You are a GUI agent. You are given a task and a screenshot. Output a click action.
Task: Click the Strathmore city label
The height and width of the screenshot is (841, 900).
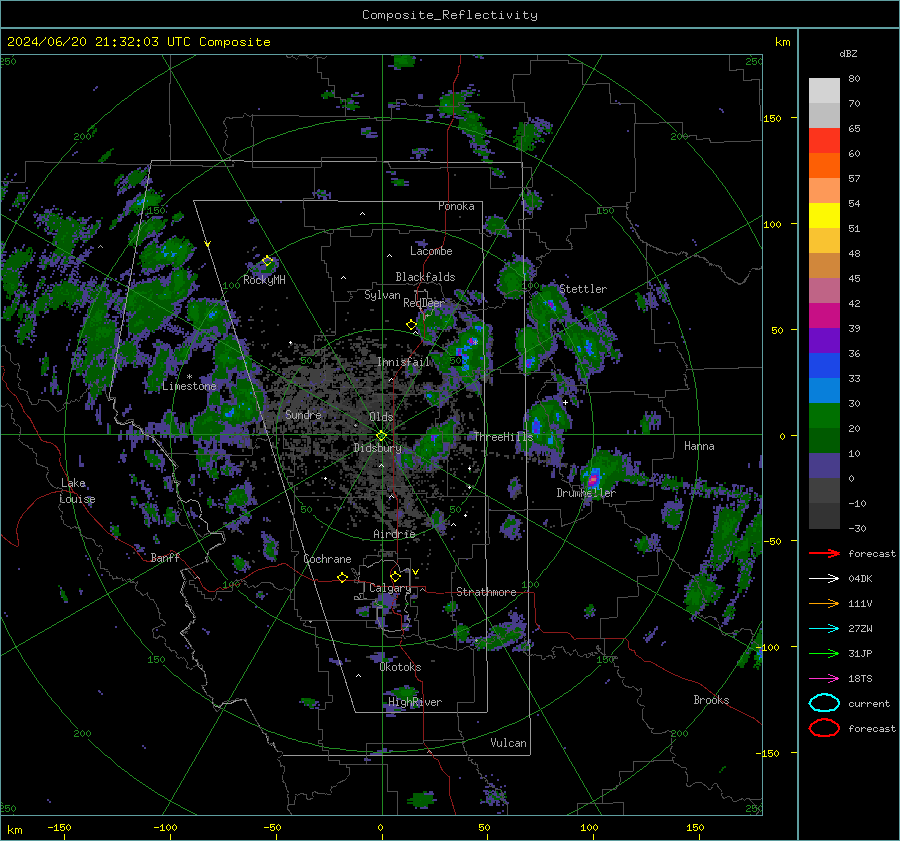(x=486, y=592)
